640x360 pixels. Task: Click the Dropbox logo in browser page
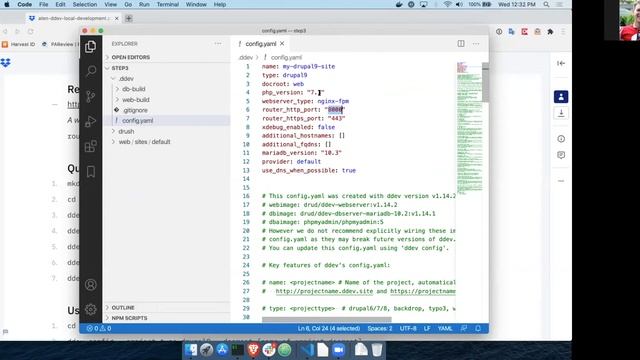click(x=5, y=63)
